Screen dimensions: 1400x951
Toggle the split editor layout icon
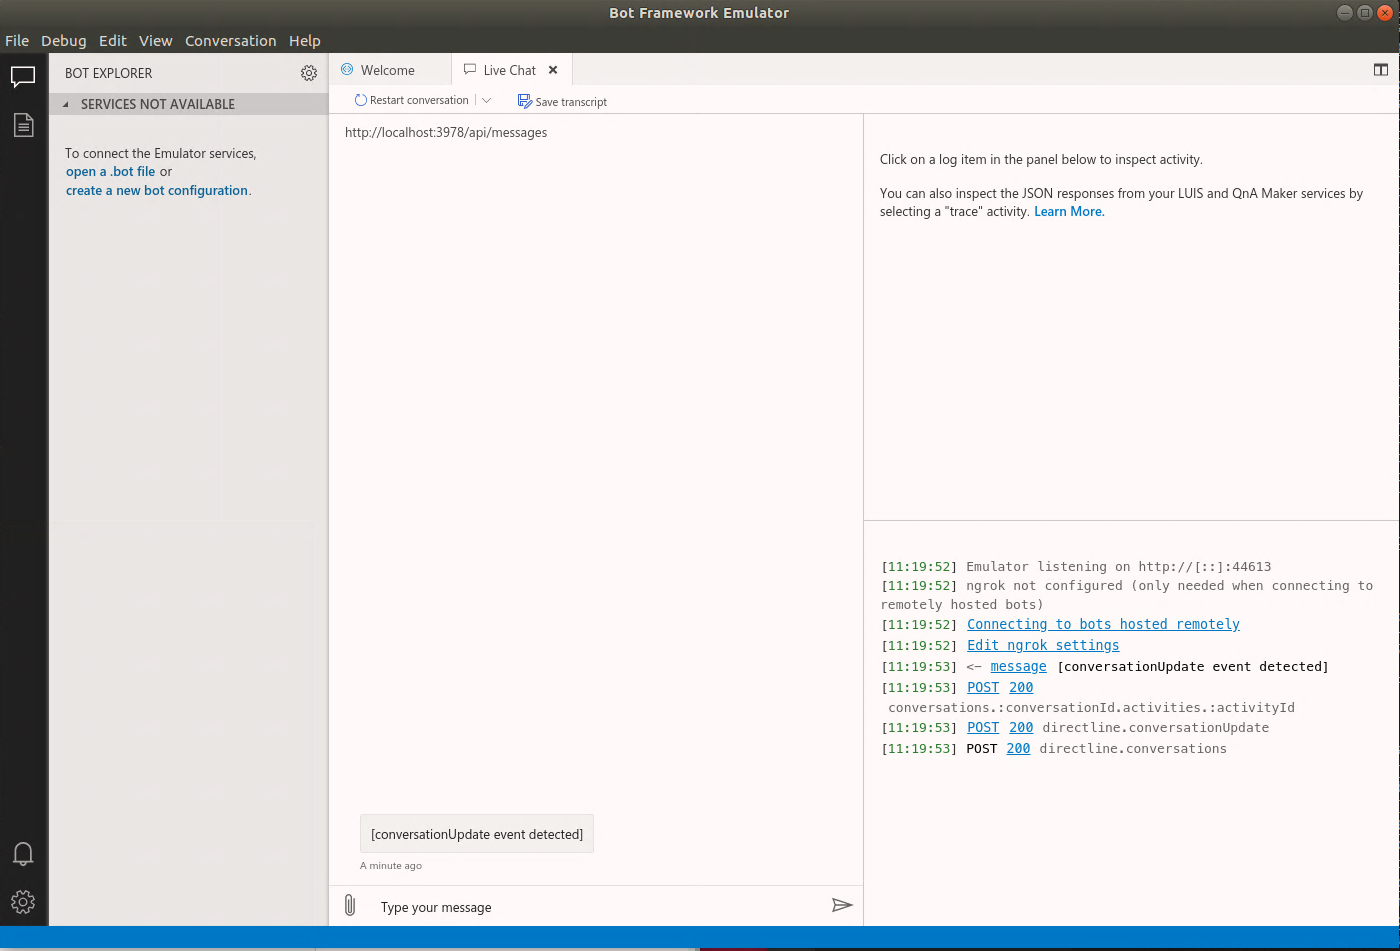1381,70
